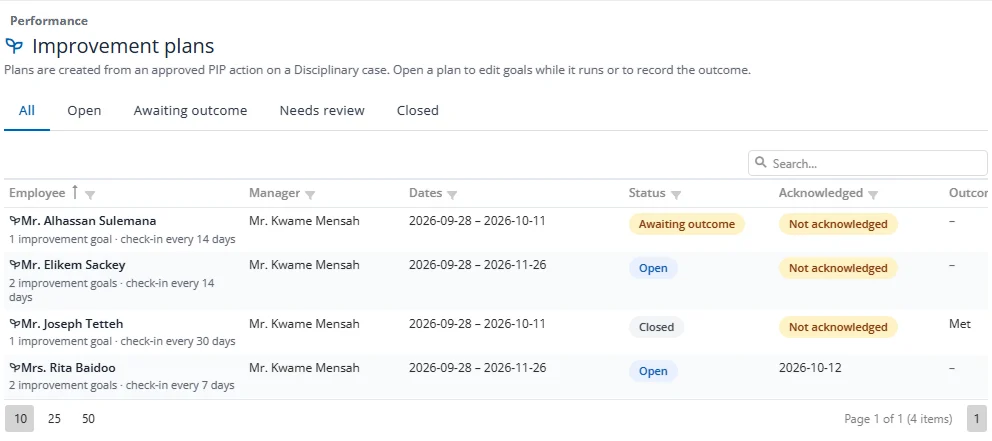Click Not acknowledged badge in Joseph Tetteh row
992x441 pixels.
pyautogui.click(x=838, y=327)
